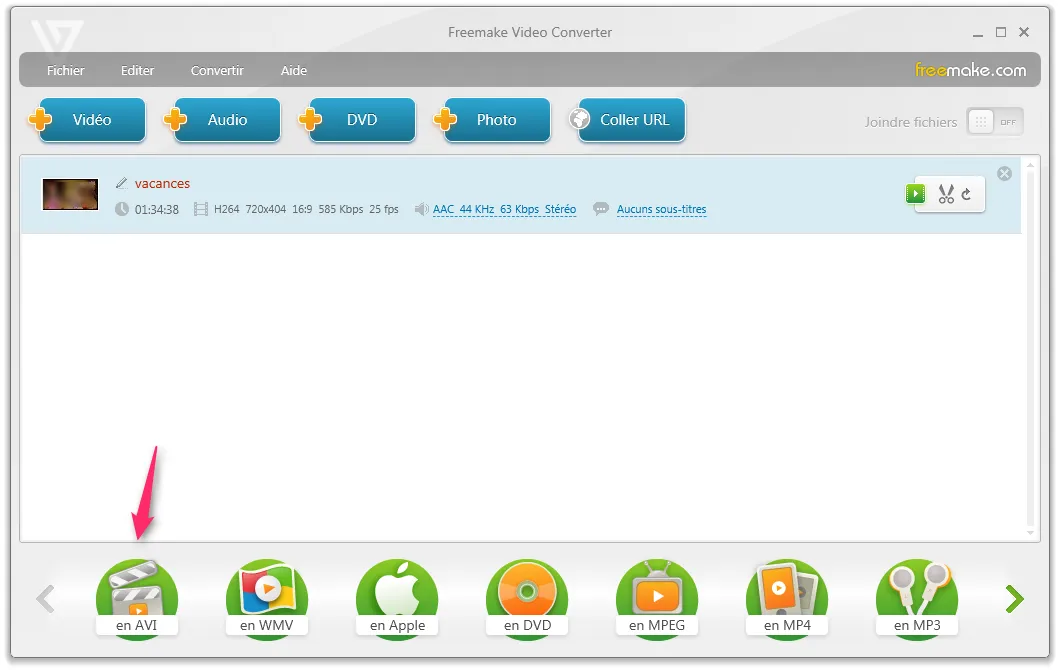Change audio track AAC 44 KHz Stéréo
This screenshot has height=670, width=1060.
pos(504,210)
